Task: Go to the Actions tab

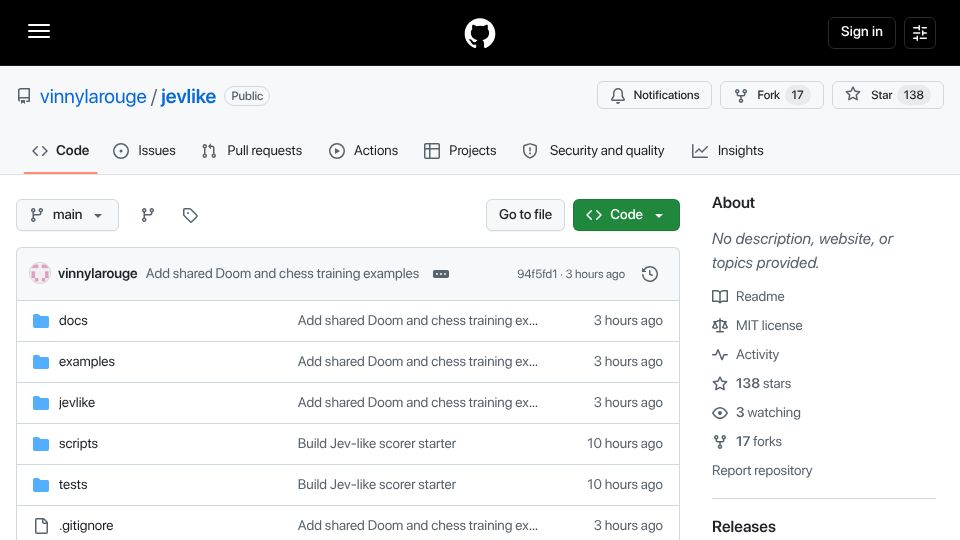Action: 364,151
